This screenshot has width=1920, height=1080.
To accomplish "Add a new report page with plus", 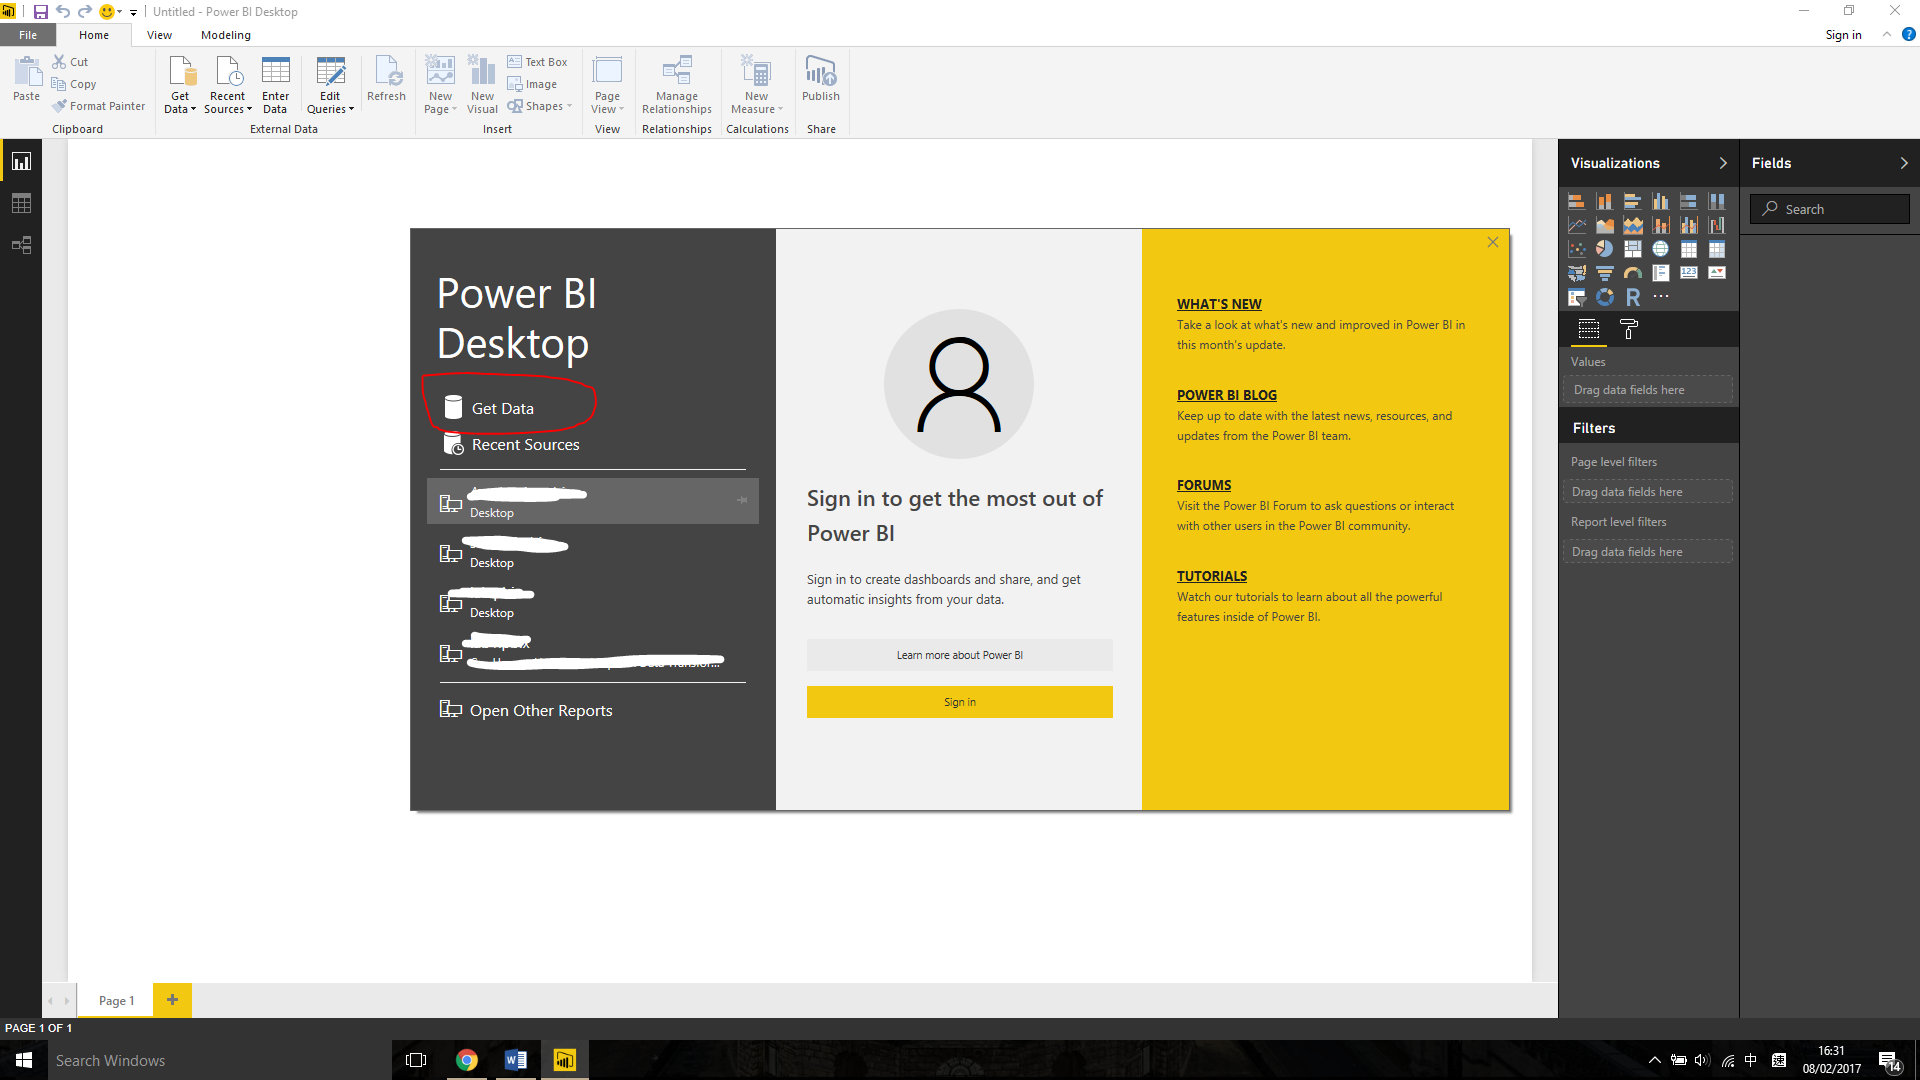I will [x=172, y=1000].
